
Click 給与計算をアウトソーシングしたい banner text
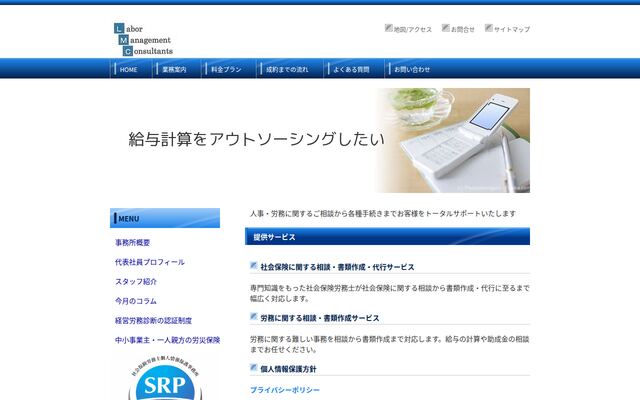(x=256, y=139)
